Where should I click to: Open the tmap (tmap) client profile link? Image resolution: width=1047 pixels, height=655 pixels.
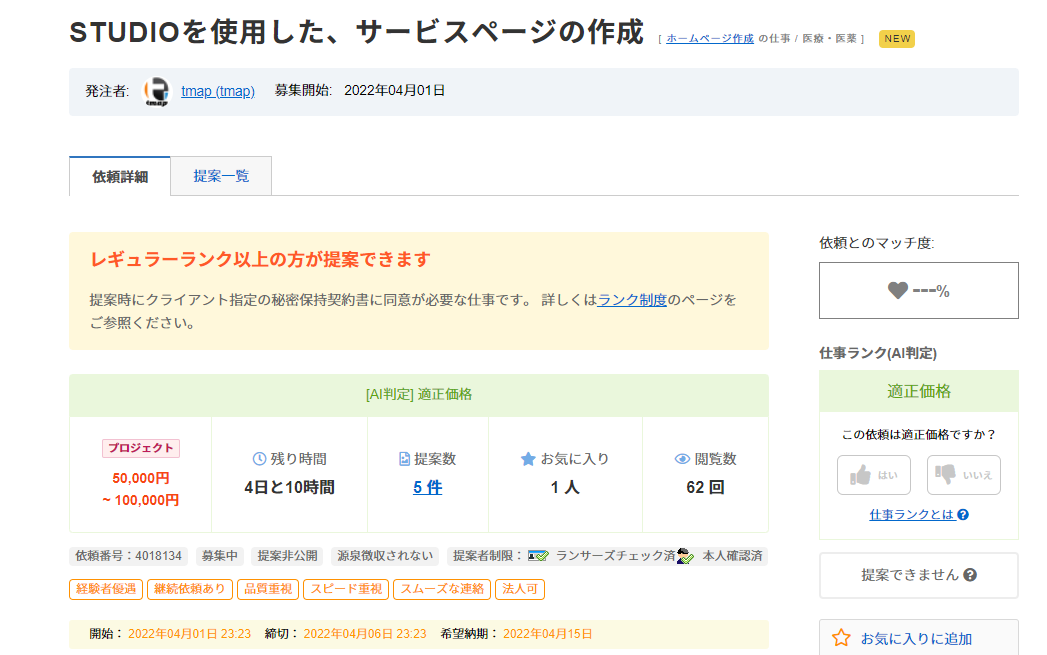(x=218, y=91)
